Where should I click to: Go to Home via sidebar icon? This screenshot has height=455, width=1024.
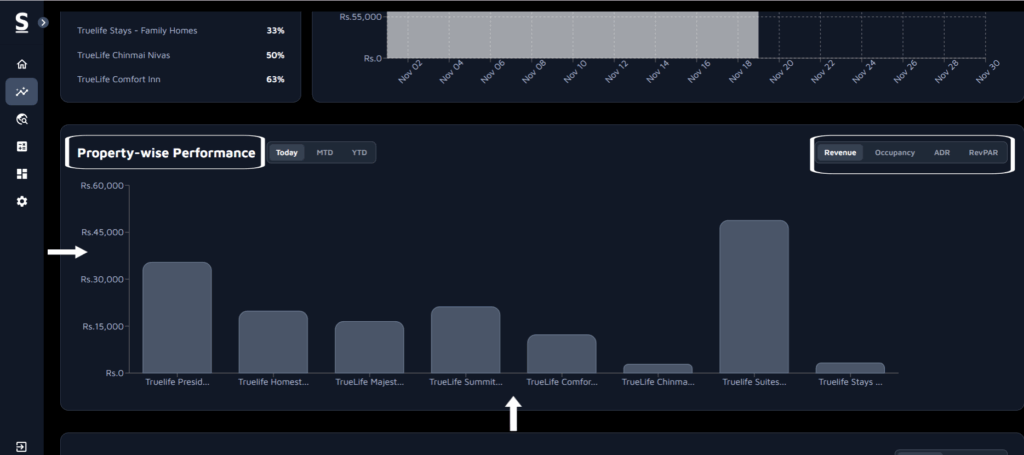coord(22,64)
